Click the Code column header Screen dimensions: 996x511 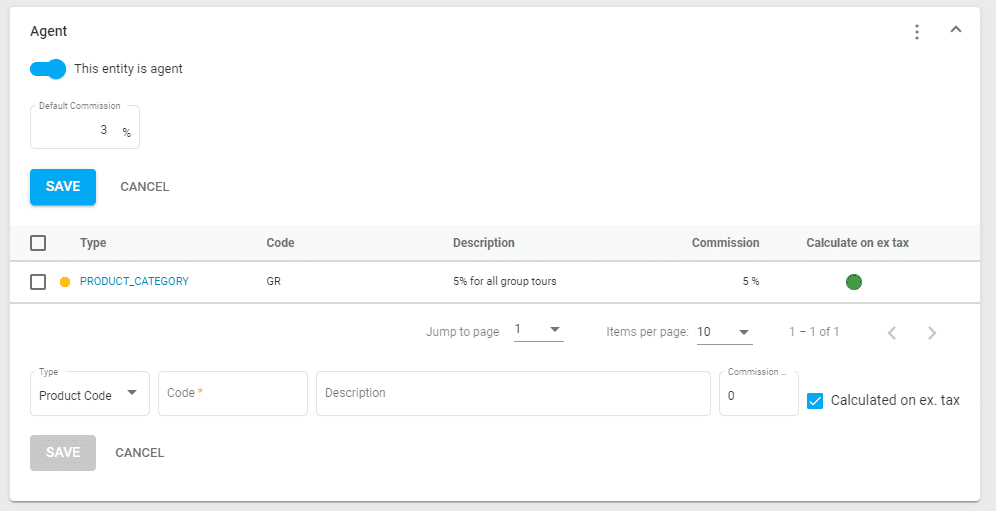280,243
